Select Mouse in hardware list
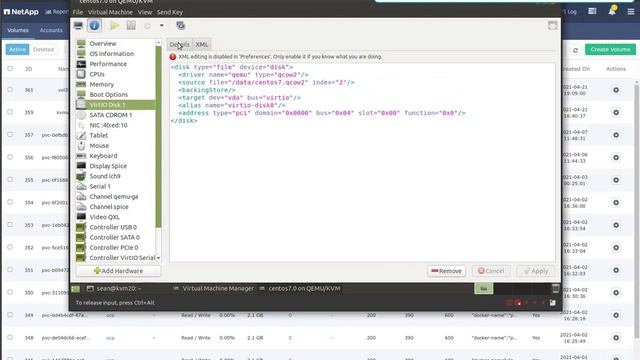The image size is (640, 360). click(x=115, y=146)
